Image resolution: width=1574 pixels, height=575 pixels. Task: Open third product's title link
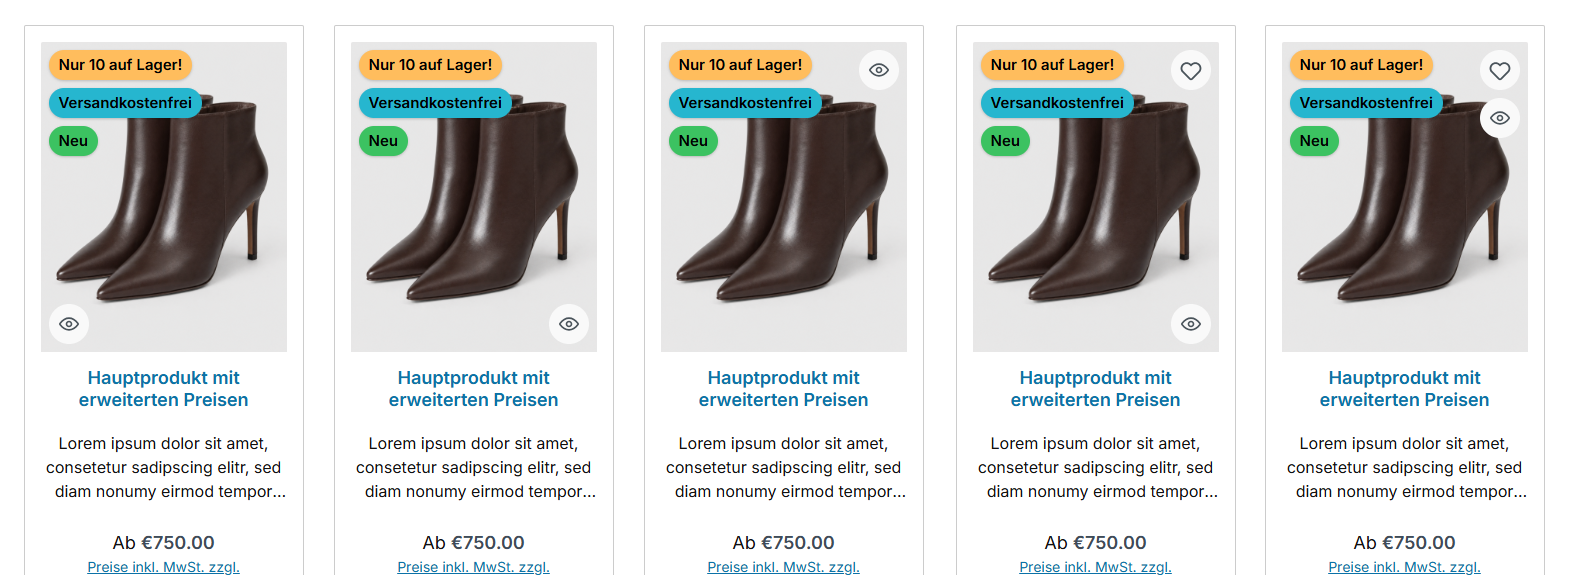[784, 389]
